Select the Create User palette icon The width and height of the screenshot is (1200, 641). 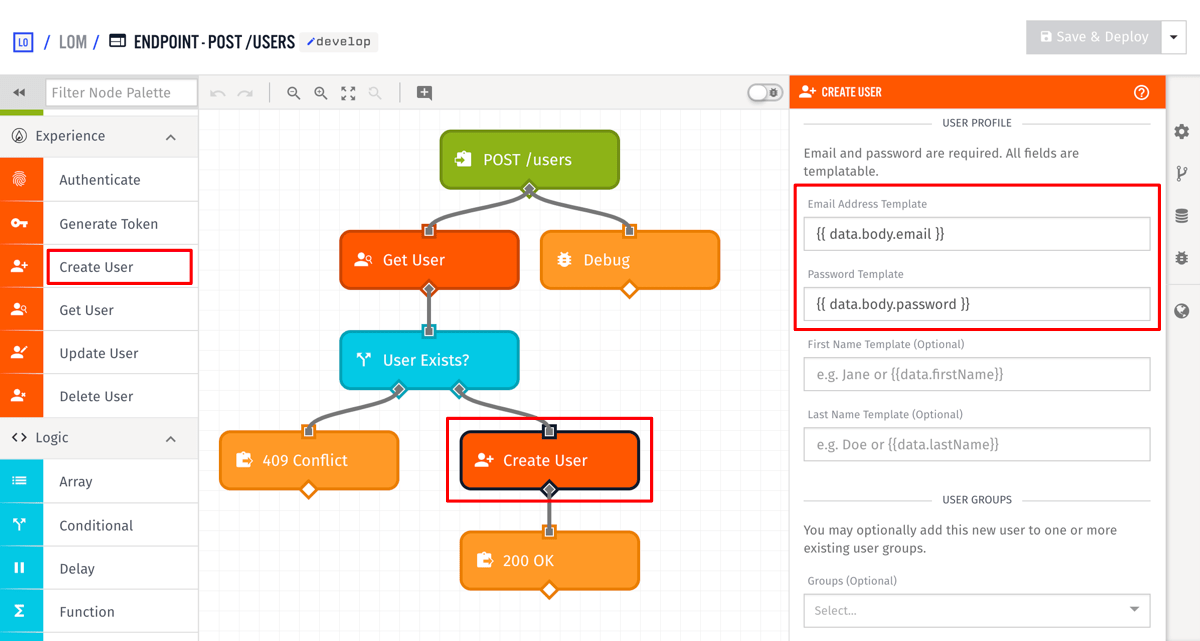coord(20,267)
